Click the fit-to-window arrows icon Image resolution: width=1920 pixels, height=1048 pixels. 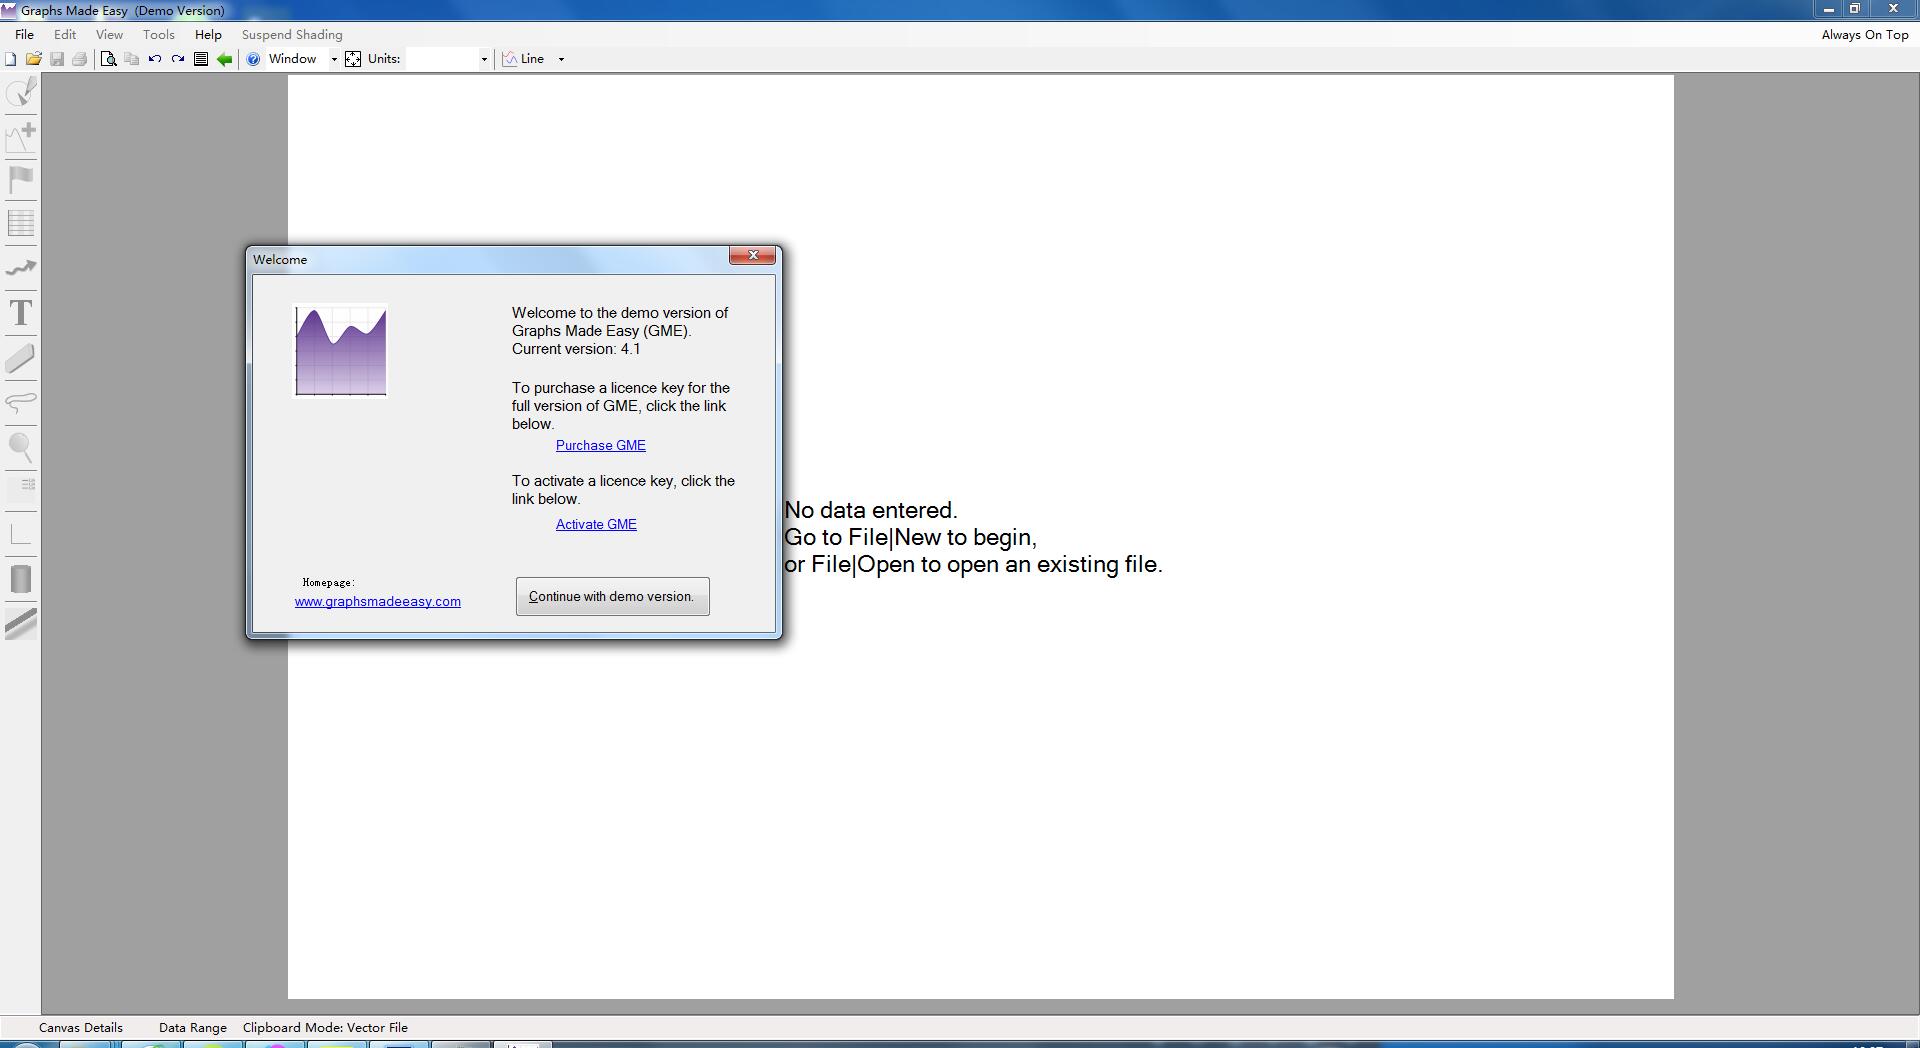click(x=353, y=59)
